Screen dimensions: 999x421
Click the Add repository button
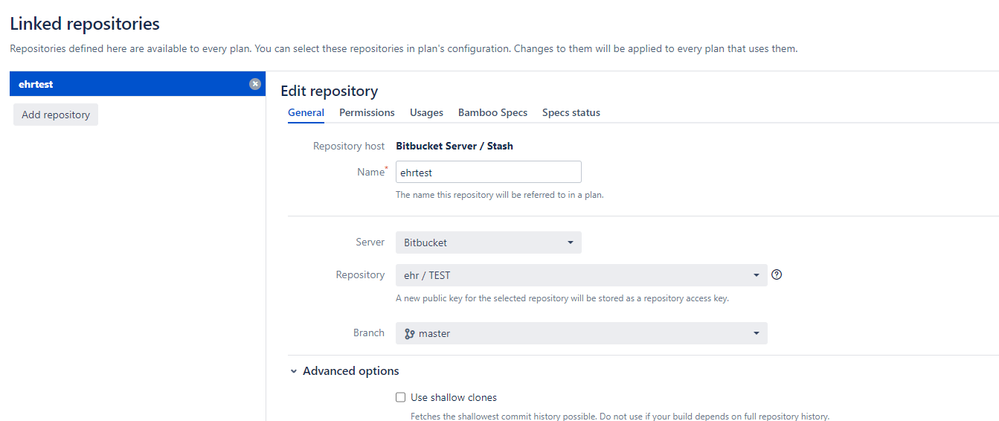(x=55, y=115)
